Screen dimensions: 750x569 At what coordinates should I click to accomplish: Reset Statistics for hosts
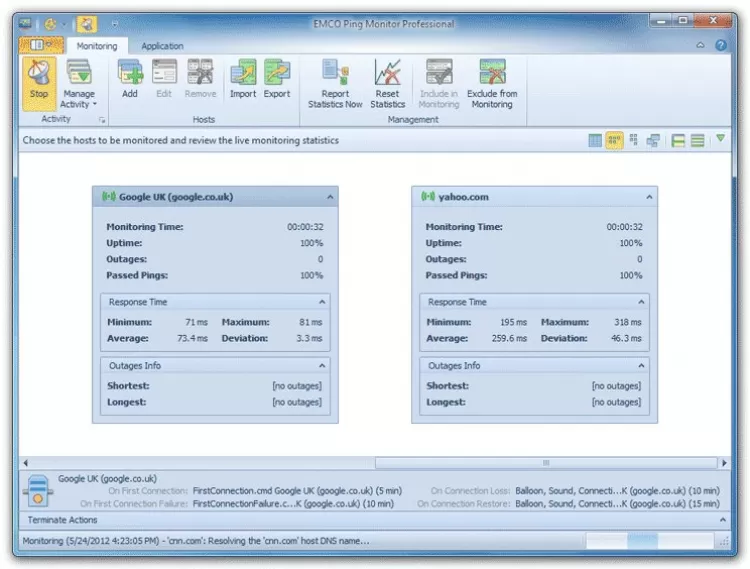pos(387,83)
